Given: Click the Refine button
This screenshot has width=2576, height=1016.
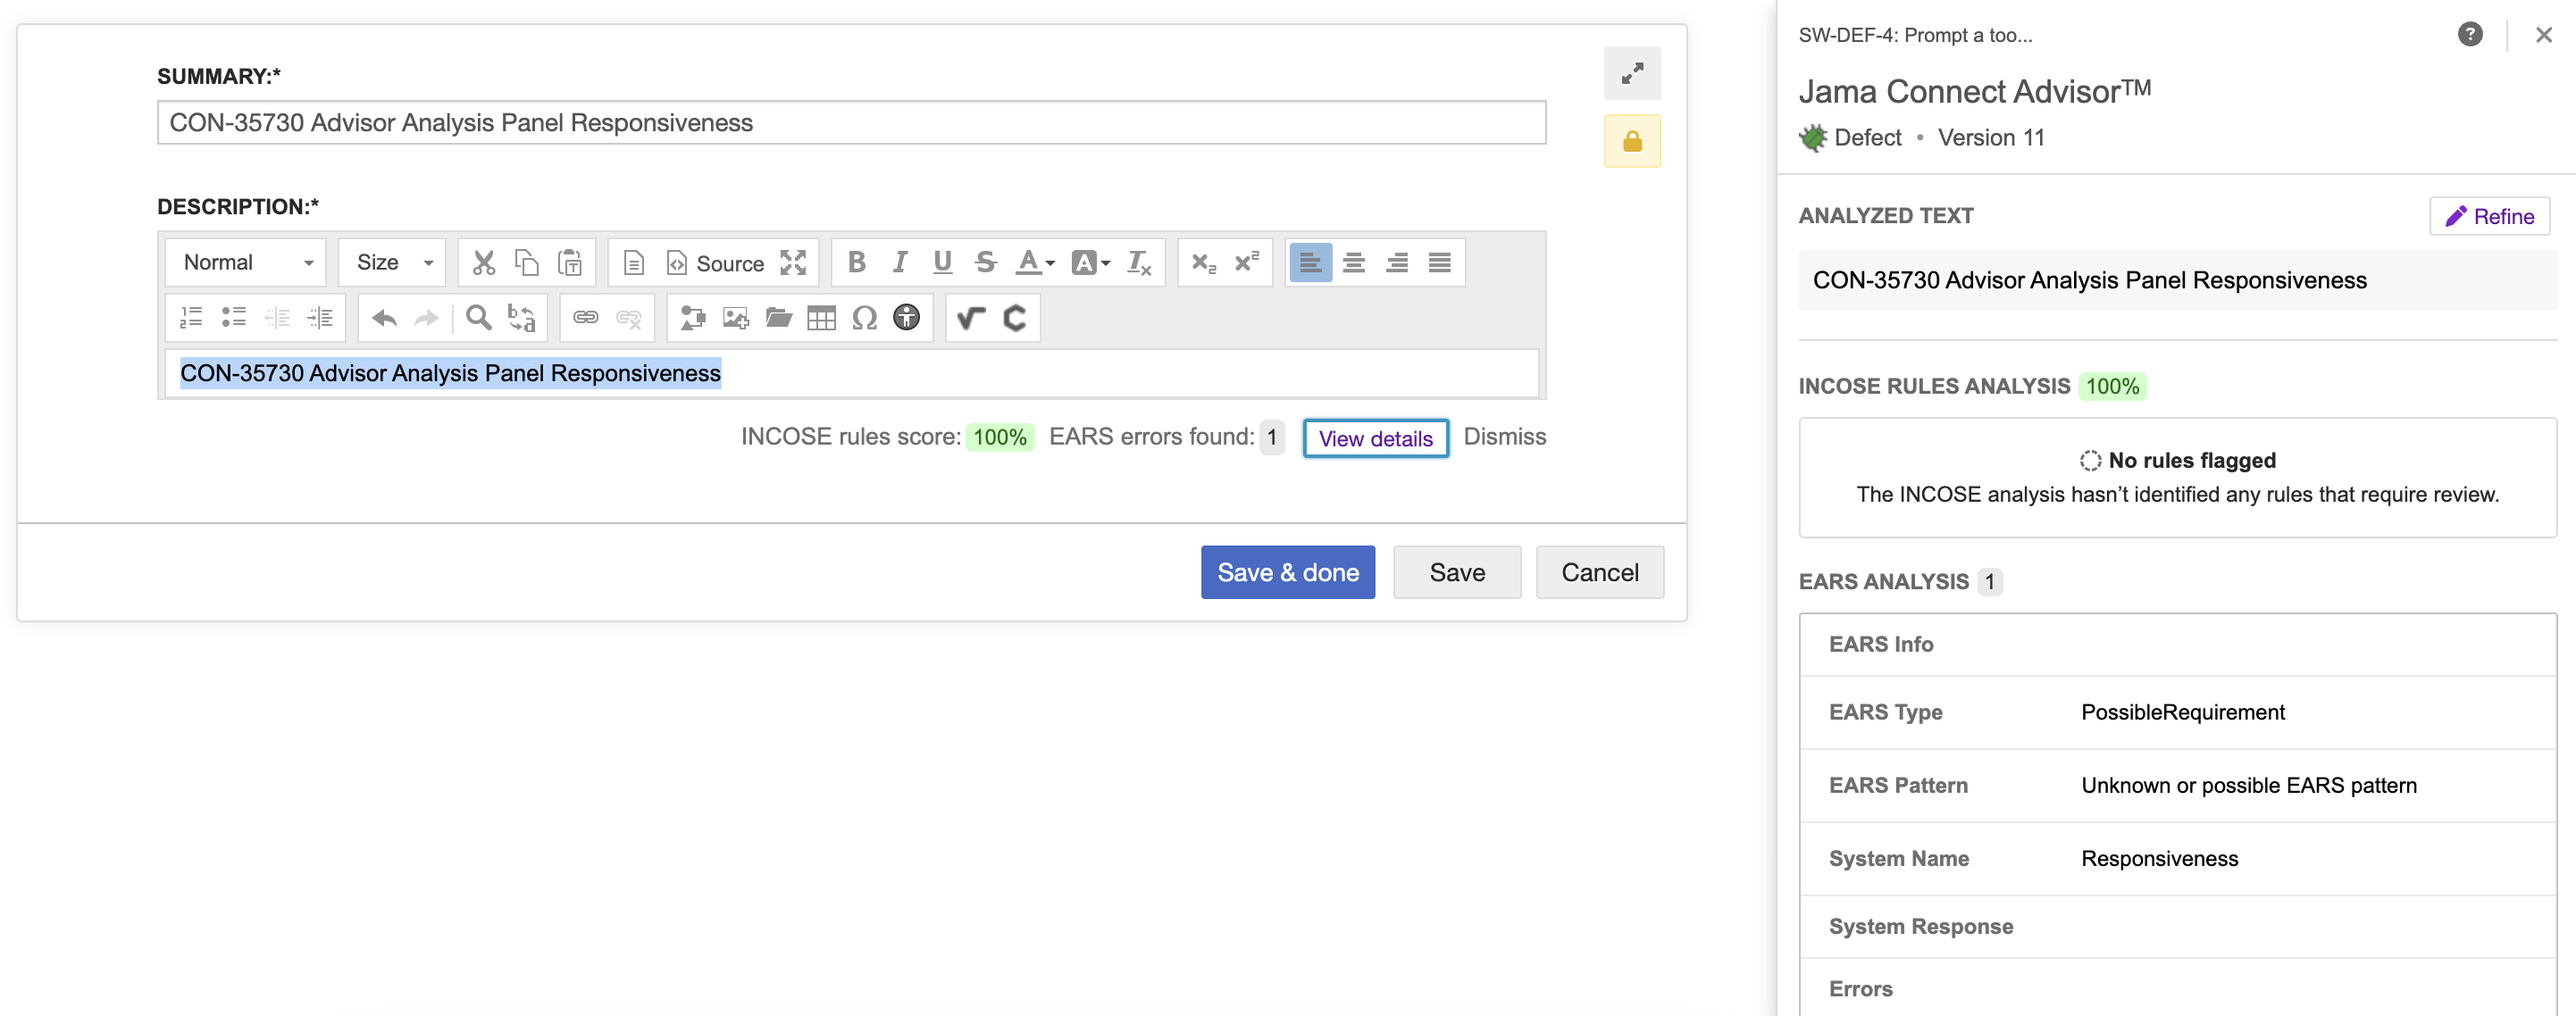Looking at the screenshot, I should tap(2489, 216).
